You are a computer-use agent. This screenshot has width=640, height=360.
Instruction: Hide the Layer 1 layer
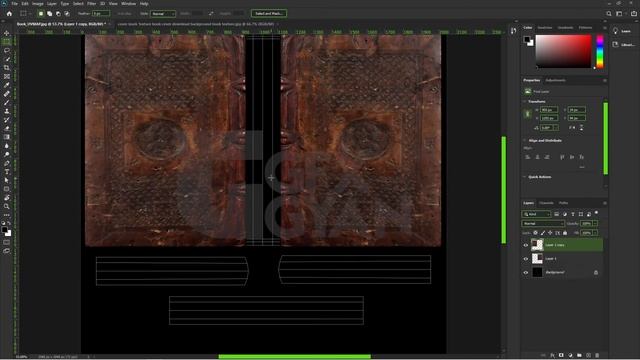(x=526, y=259)
